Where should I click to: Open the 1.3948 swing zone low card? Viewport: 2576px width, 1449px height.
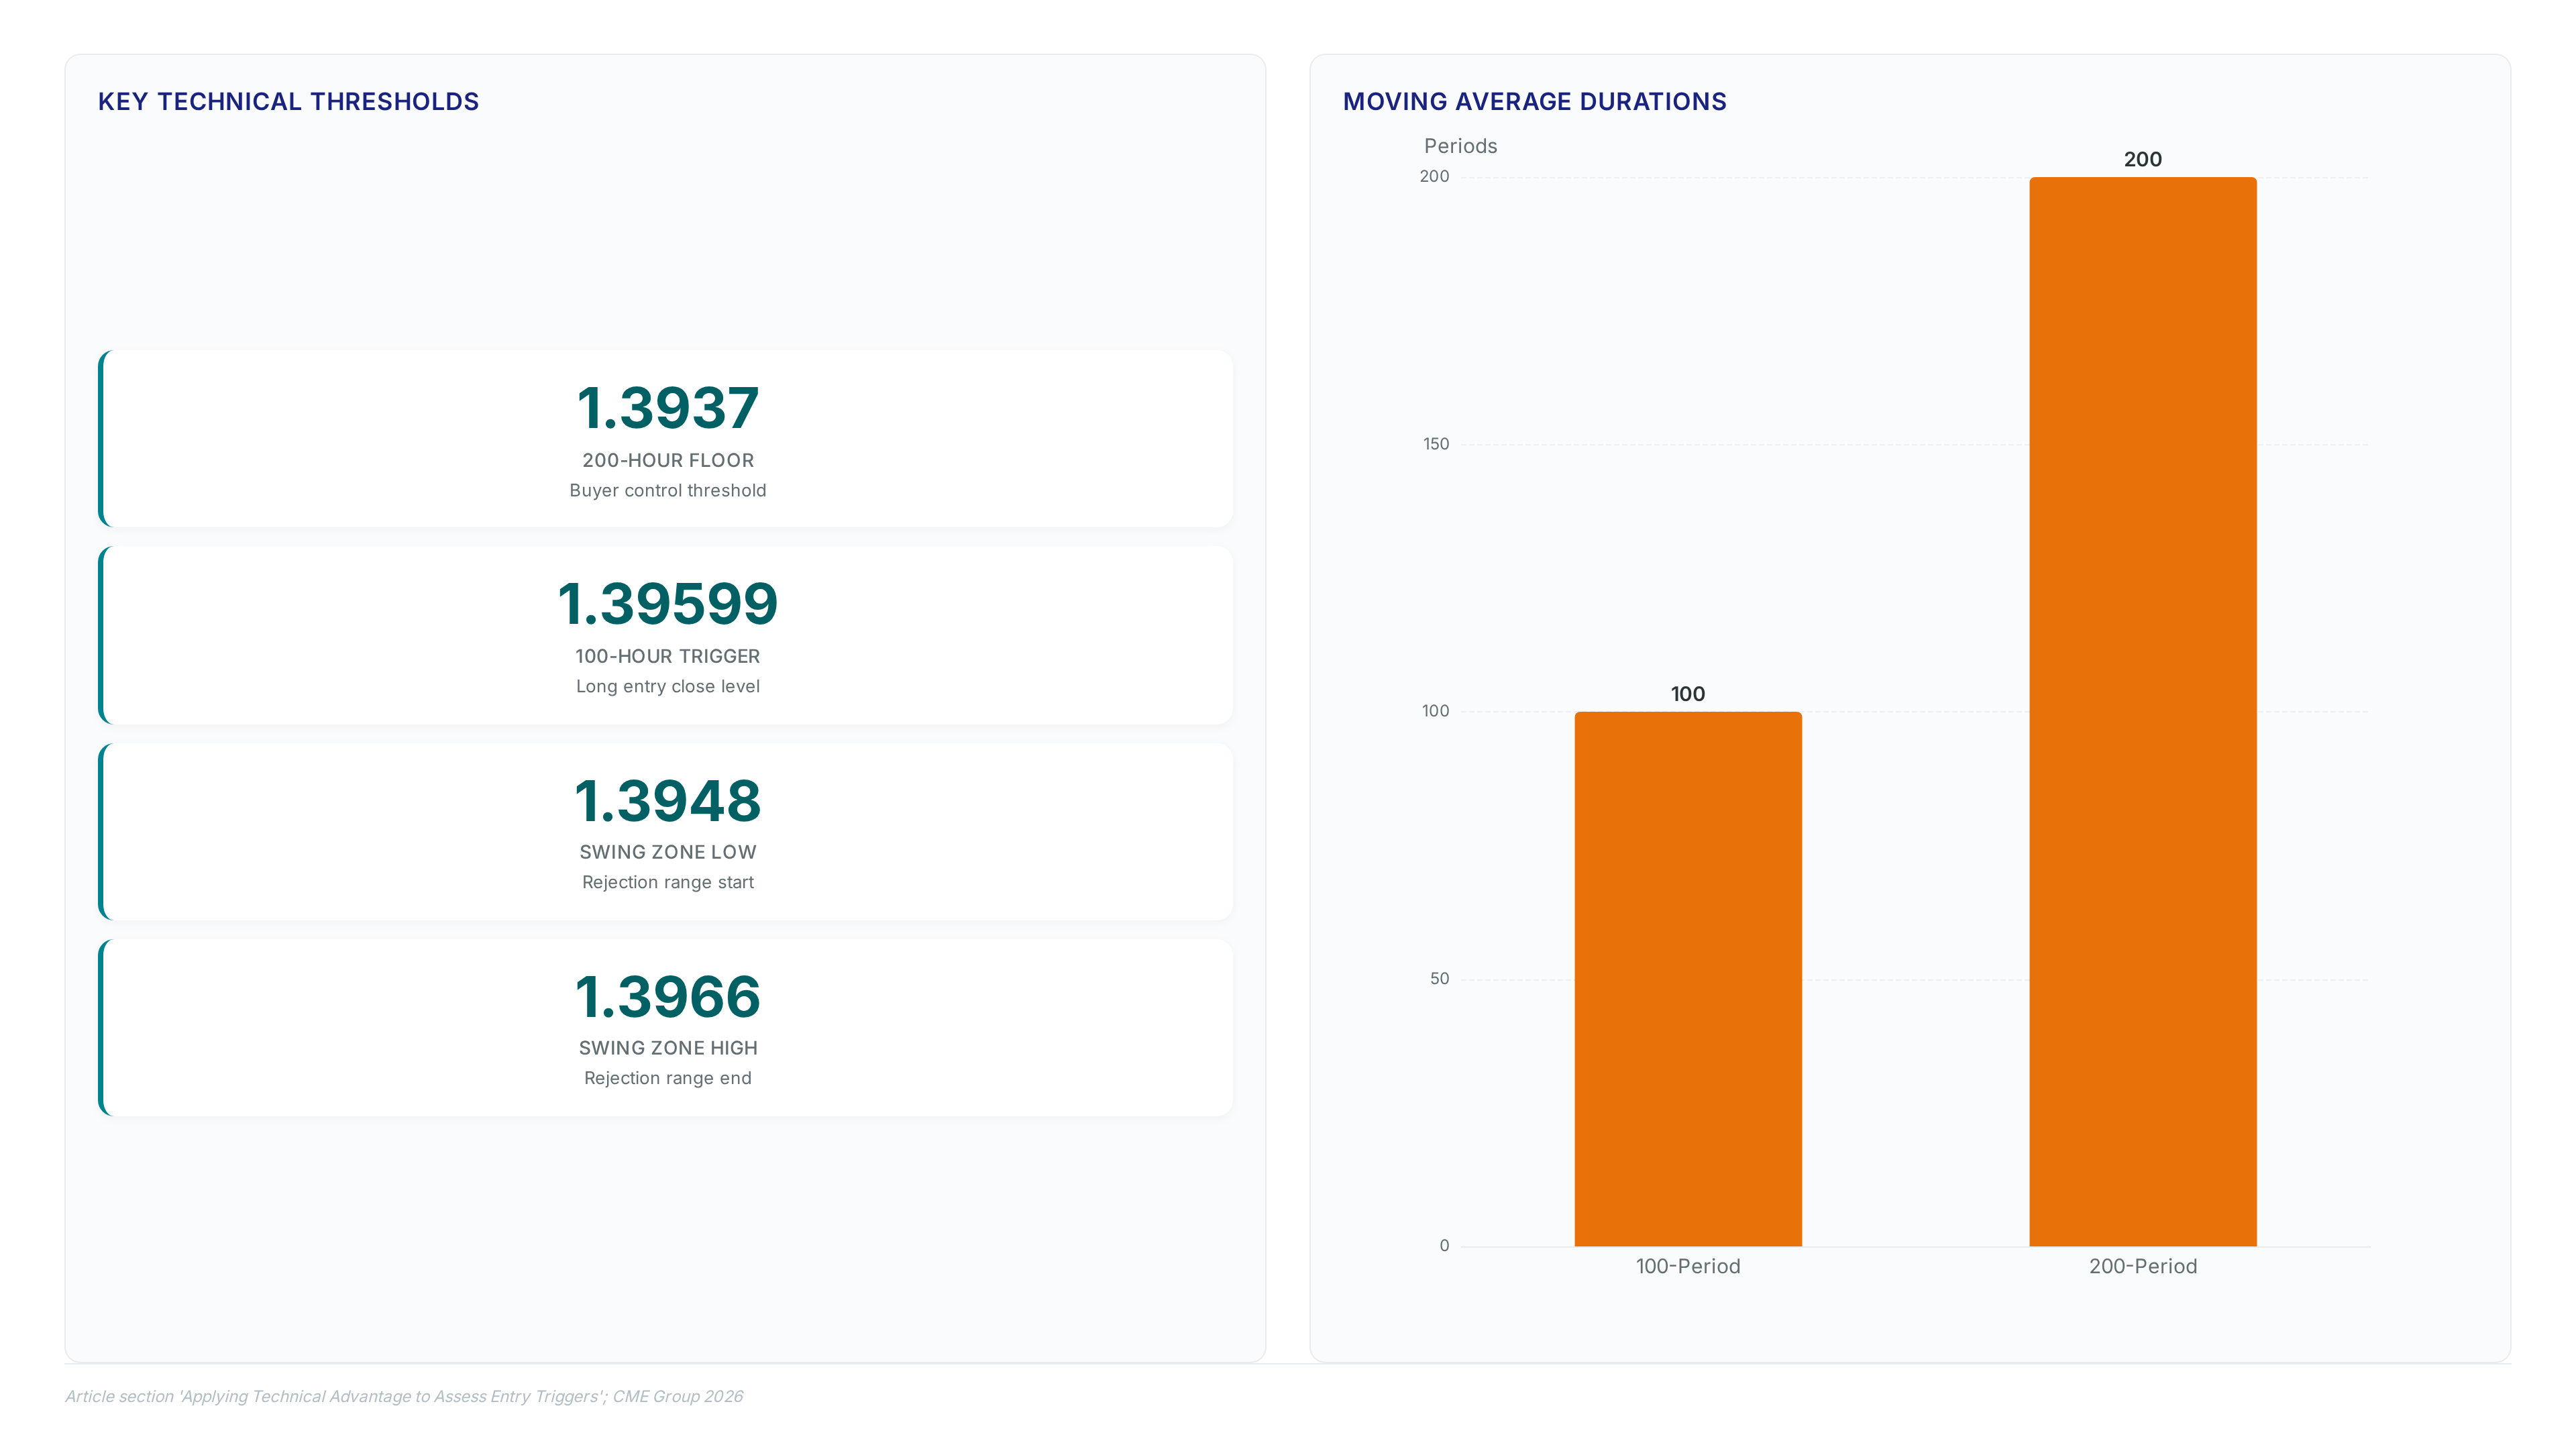(x=666, y=830)
